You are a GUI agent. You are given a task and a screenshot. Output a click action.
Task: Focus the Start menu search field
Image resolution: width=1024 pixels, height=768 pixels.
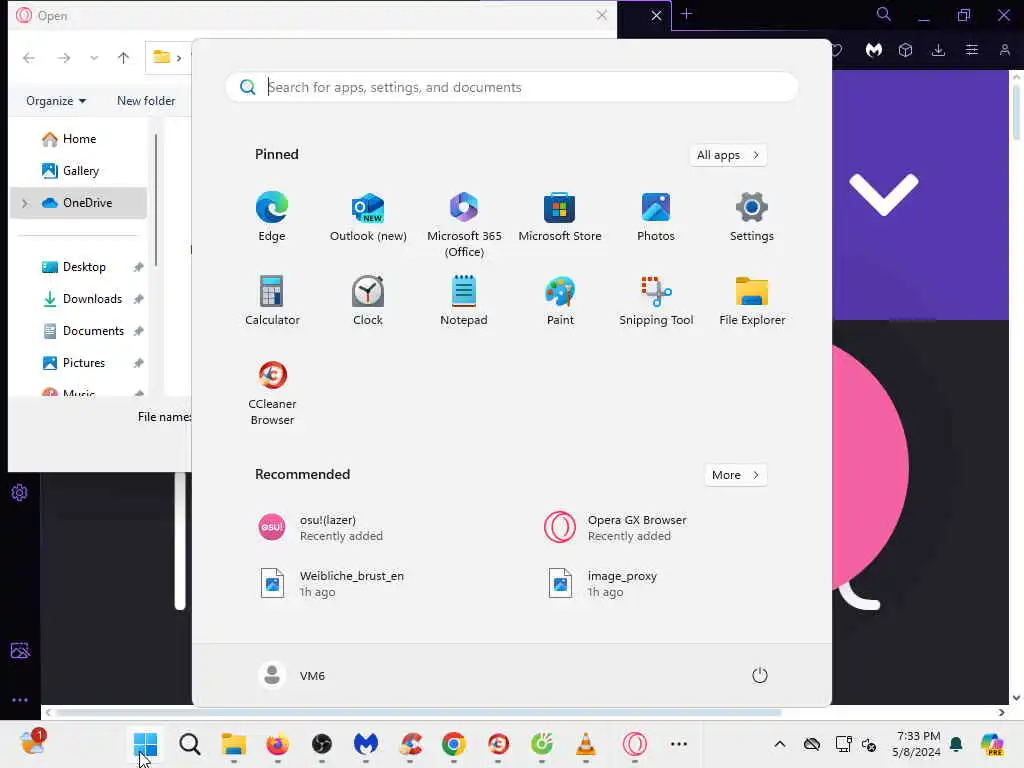click(x=511, y=87)
